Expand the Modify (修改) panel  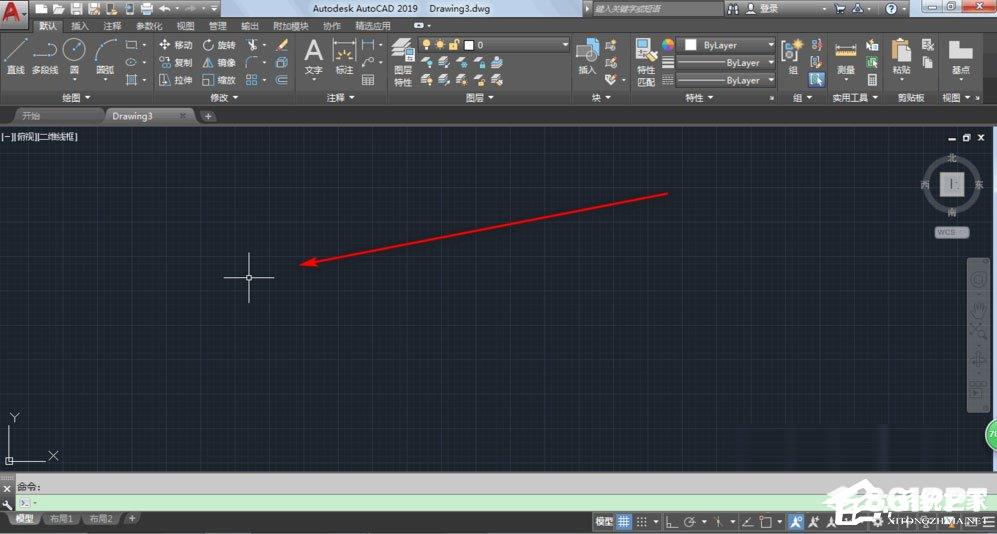[x=224, y=97]
